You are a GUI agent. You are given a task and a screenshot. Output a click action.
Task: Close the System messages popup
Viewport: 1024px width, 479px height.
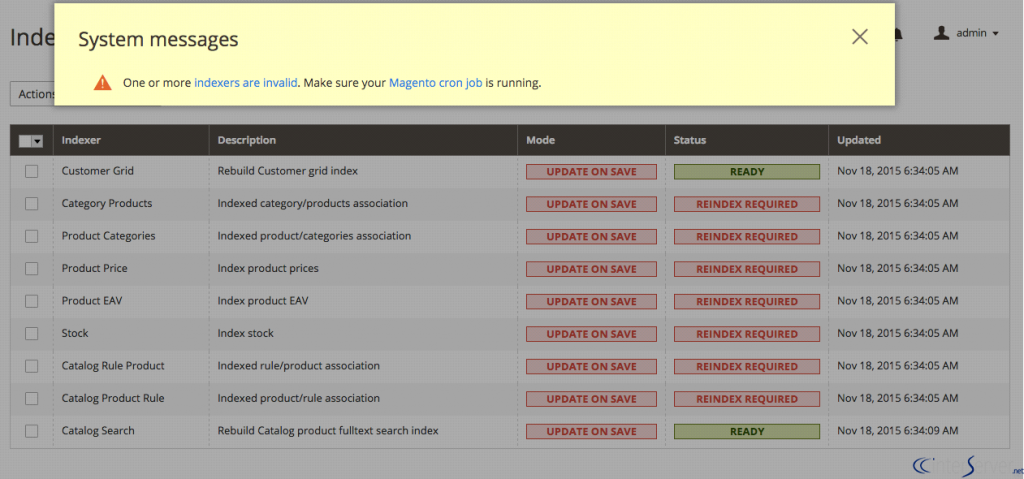859,37
